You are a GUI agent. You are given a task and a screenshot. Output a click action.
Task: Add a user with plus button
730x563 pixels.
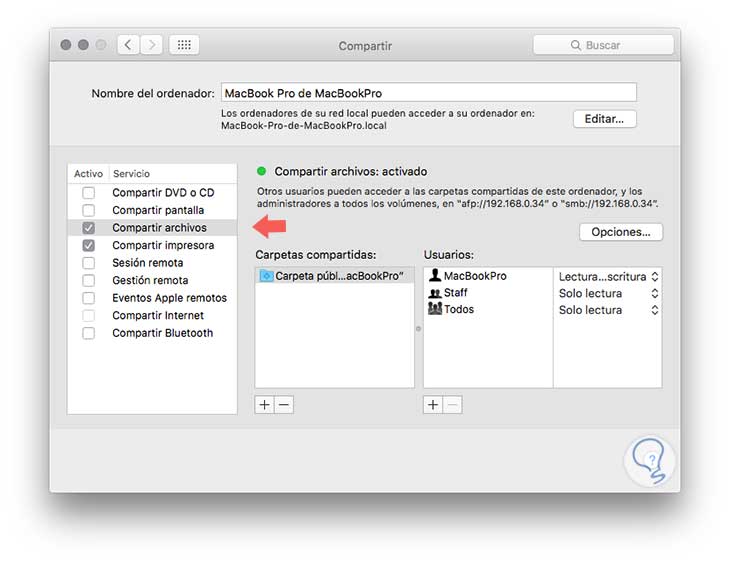coord(433,405)
